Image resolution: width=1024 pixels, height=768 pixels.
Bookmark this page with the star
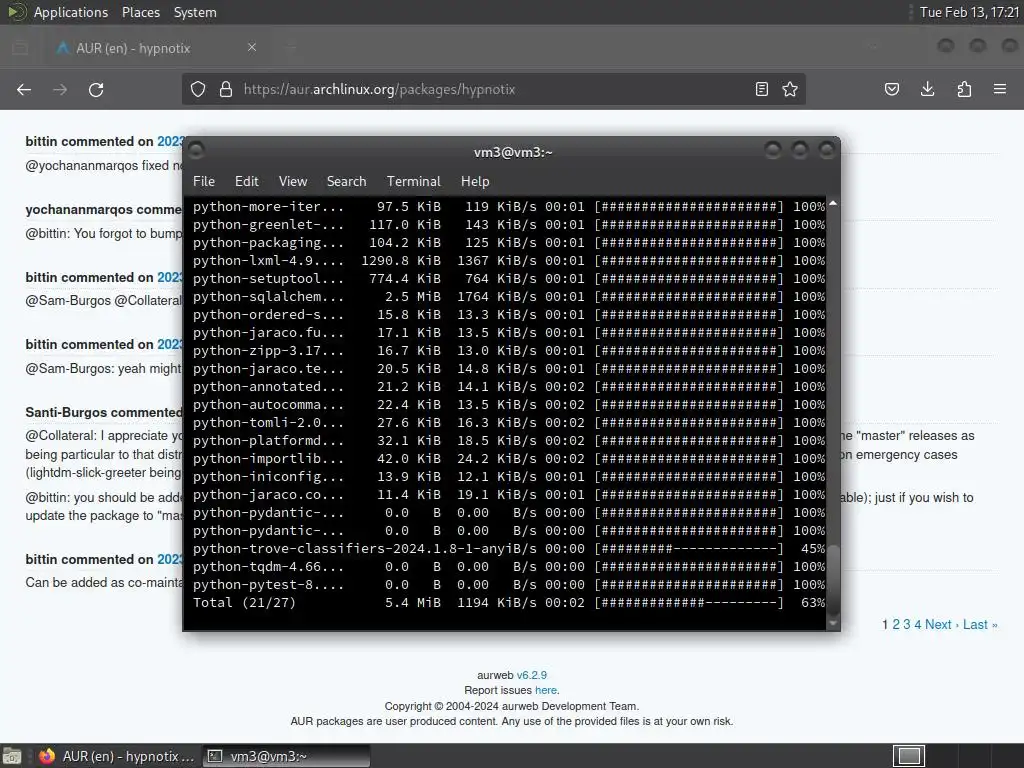(790, 89)
